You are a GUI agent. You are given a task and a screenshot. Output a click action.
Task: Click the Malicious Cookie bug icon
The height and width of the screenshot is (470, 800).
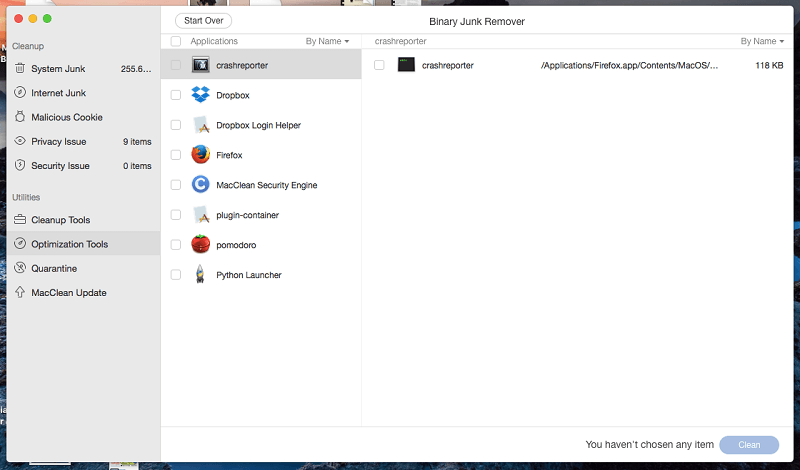pos(20,116)
